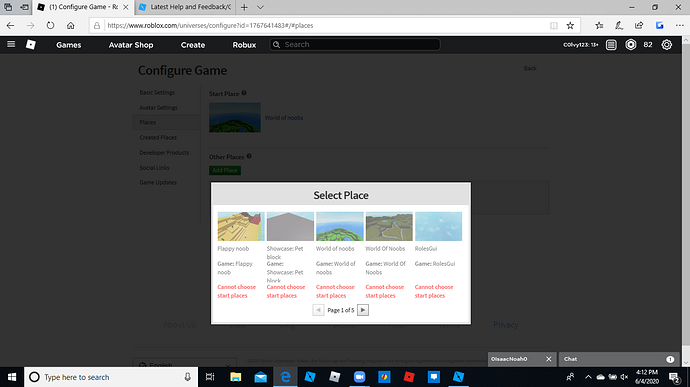
Task: Open Zoom from the taskbar
Action: click(x=360, y=377)
